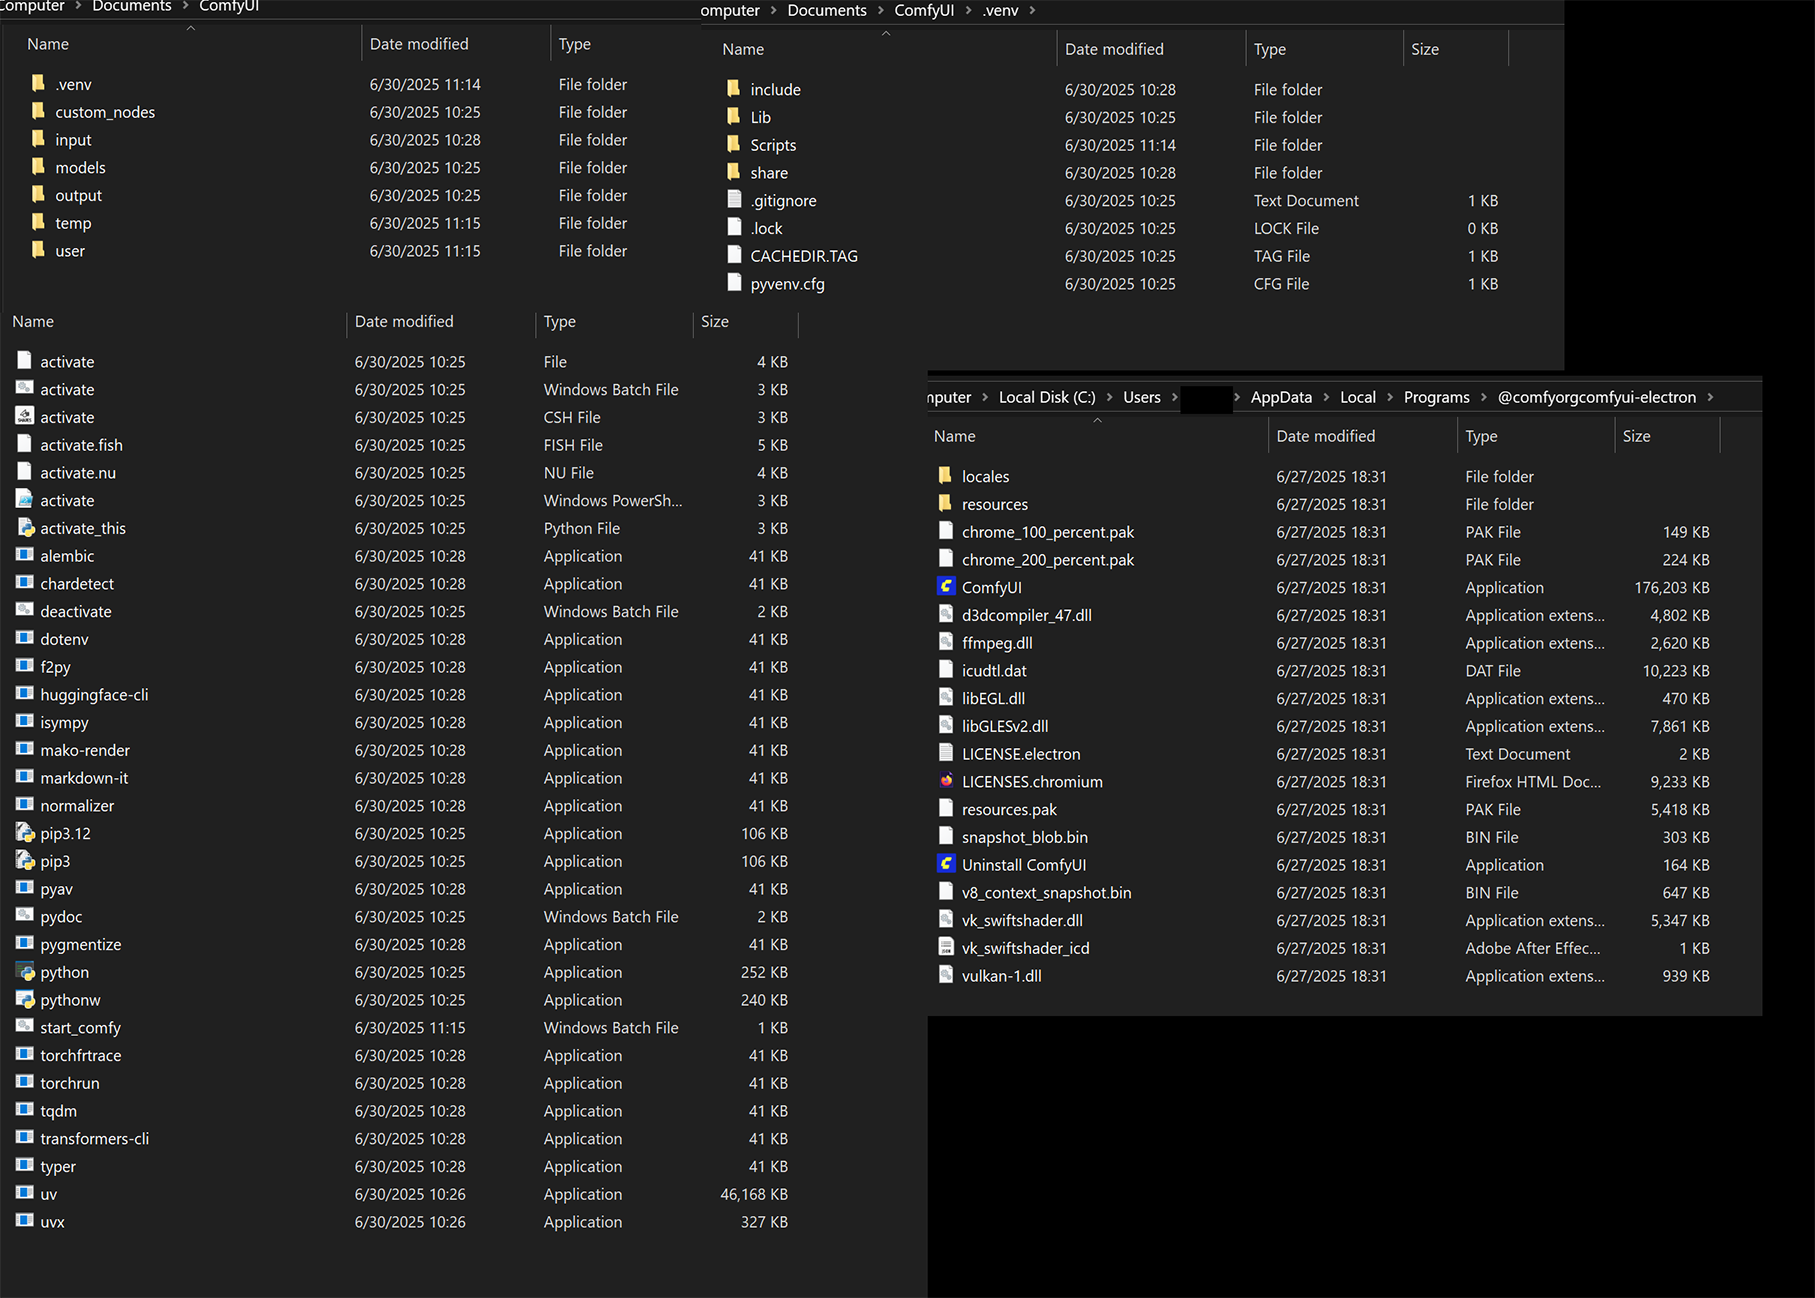Select the python application icon sized 252 KB

pyautogui.click(x=25, y=971)
